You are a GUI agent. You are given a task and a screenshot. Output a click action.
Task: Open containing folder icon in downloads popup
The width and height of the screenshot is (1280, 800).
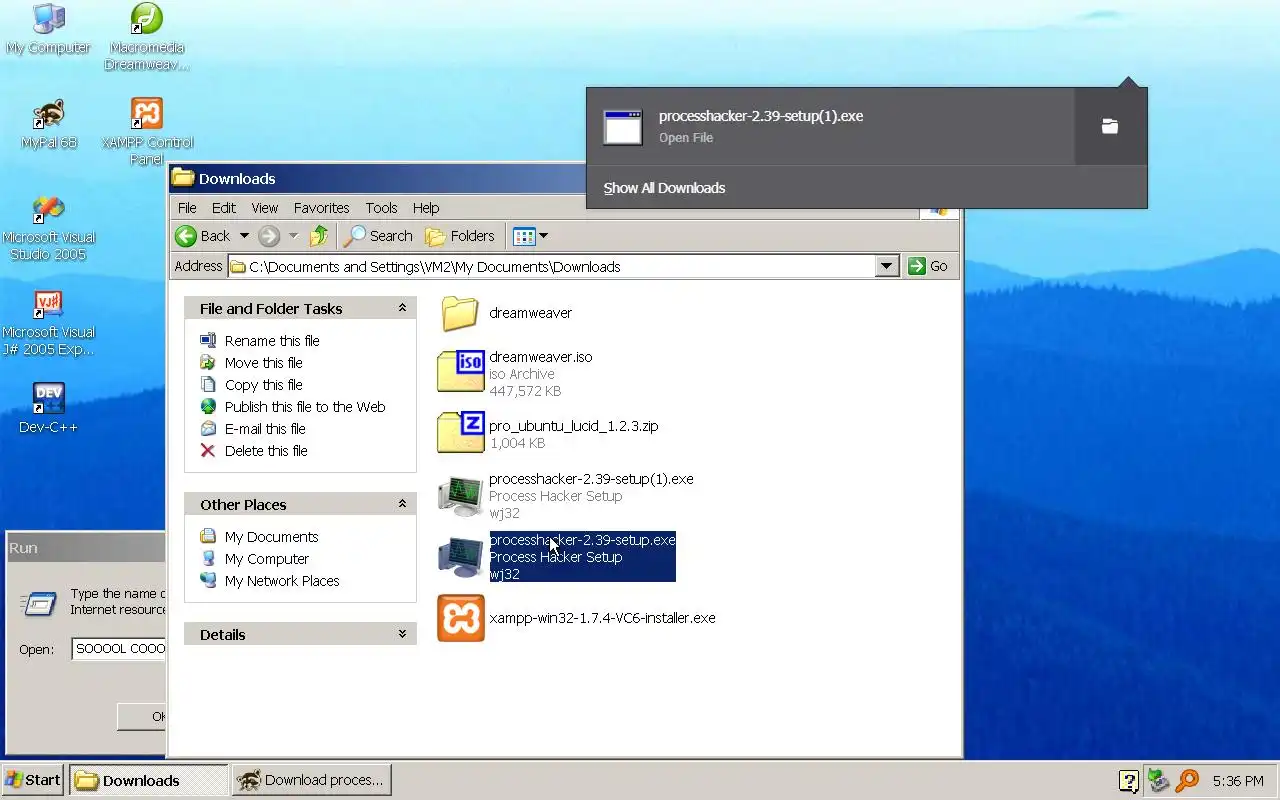point(1110,126)
